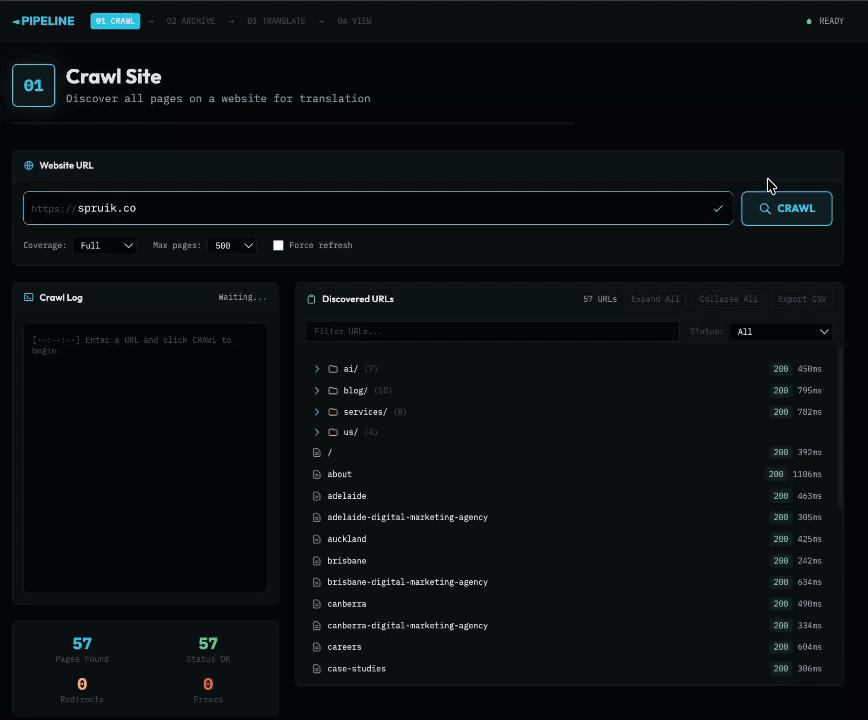Click the 01 badge beside Crawl Site heading
The image size is (868, 720).
(x=33, y=85)
